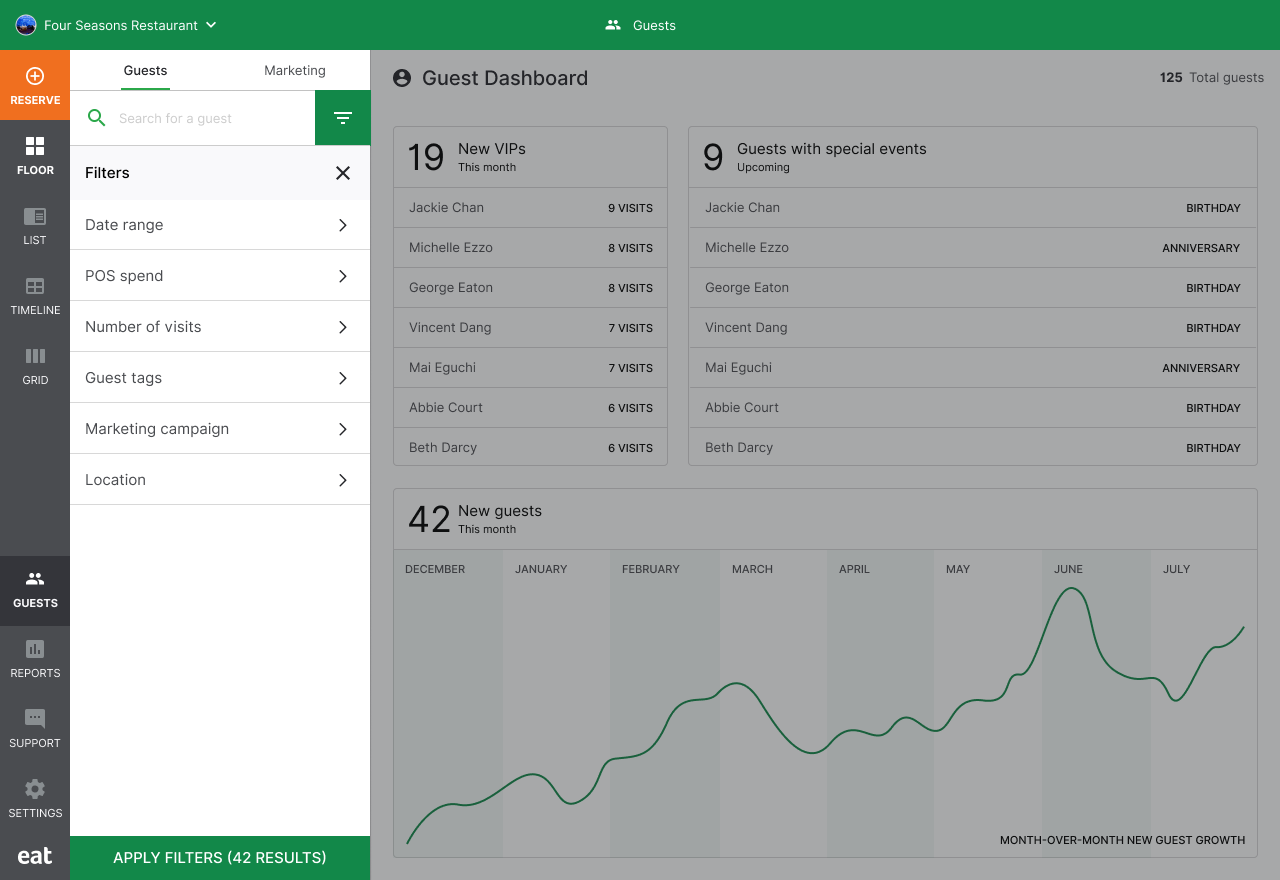Viewport: 1280px width, 880px height.
Task: Switch to the Marketing tab
Action: pyautogui.click(x=294, y=70)
